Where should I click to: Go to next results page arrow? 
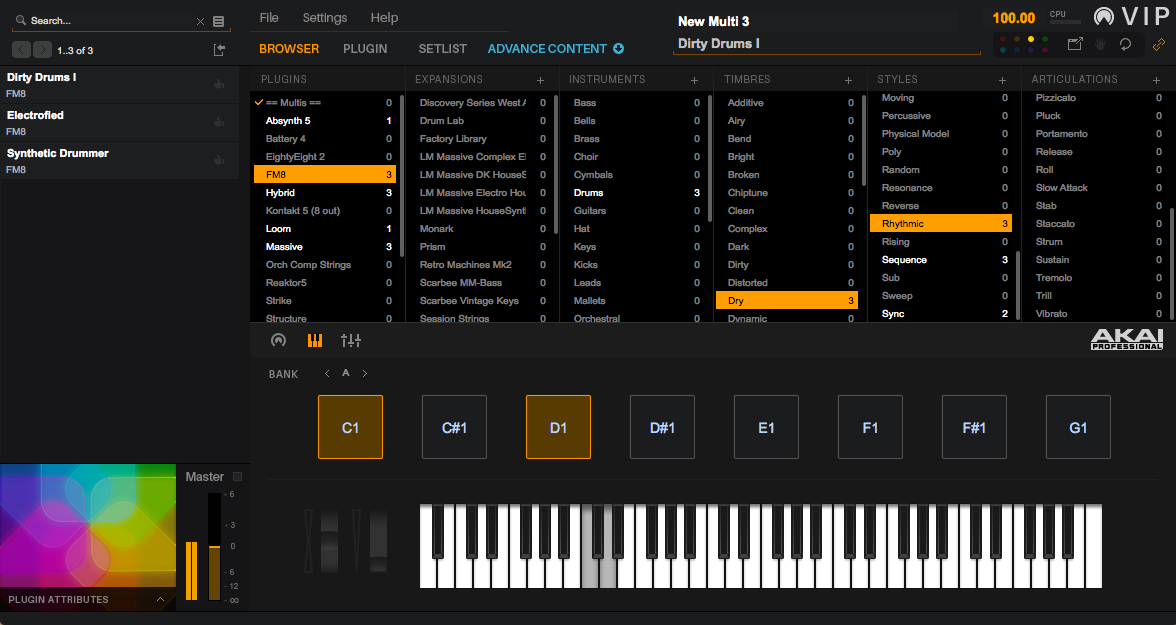coord(43,50)
